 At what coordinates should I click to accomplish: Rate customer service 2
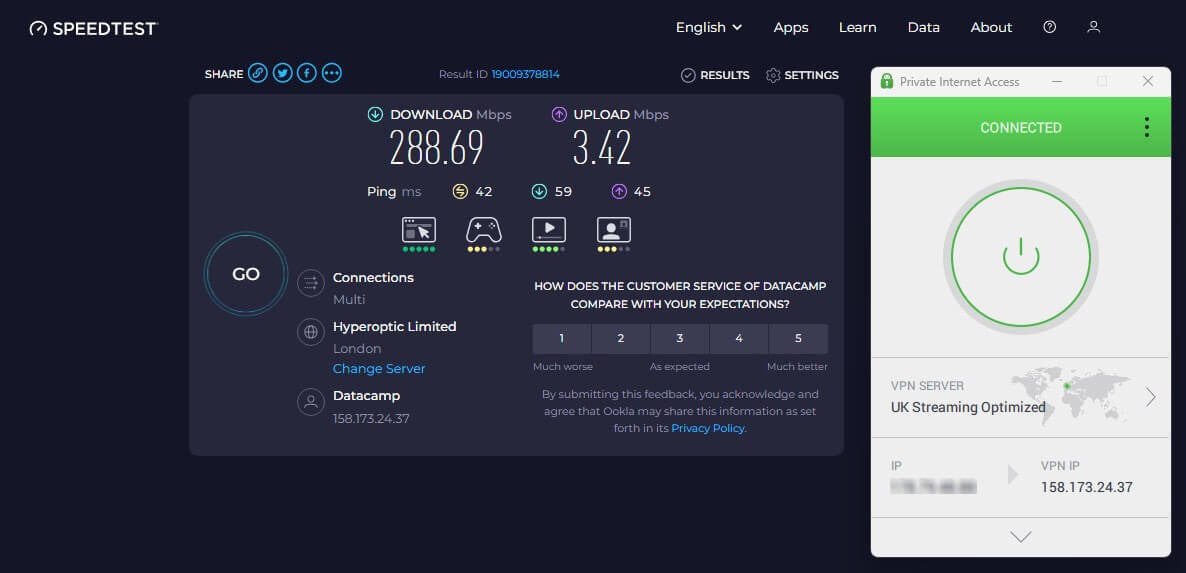pyautogui.click(x=621, y=339)
